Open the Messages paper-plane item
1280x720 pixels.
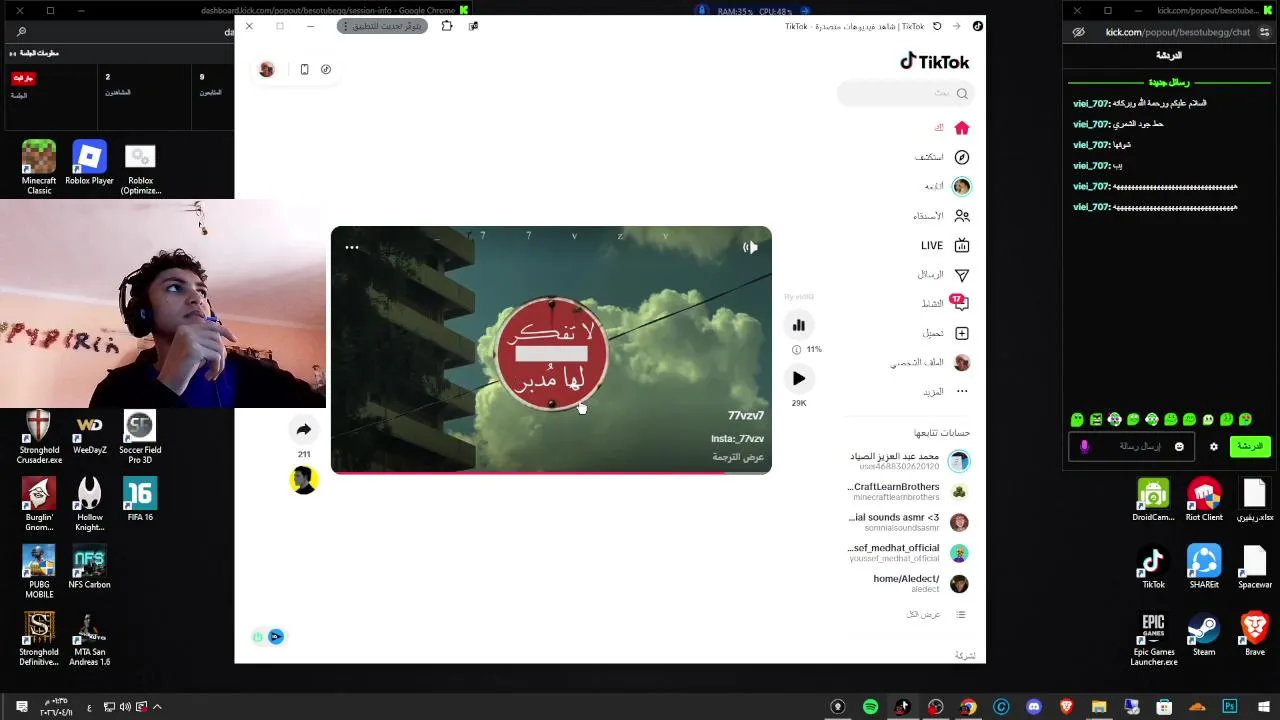click(944, 274)
